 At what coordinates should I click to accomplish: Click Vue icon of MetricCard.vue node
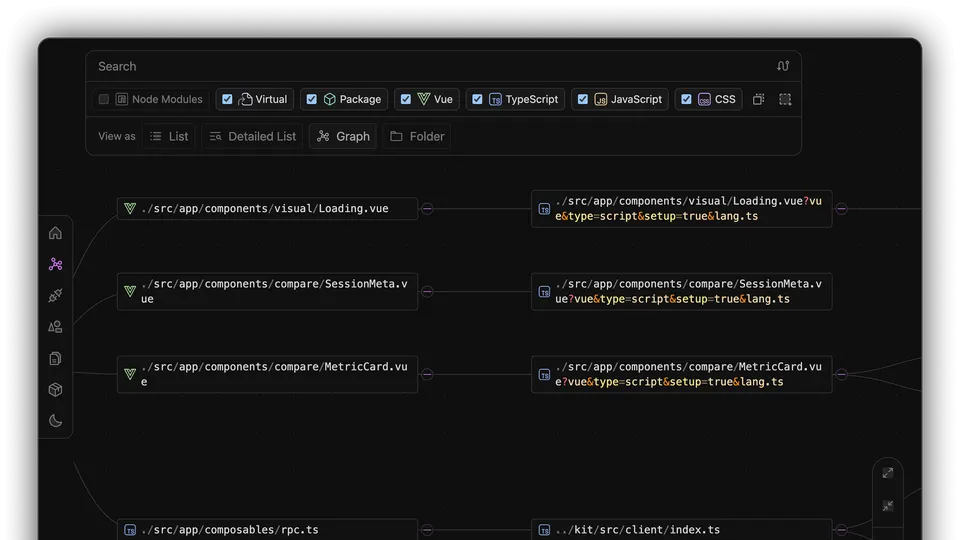[x=130, y=373]
